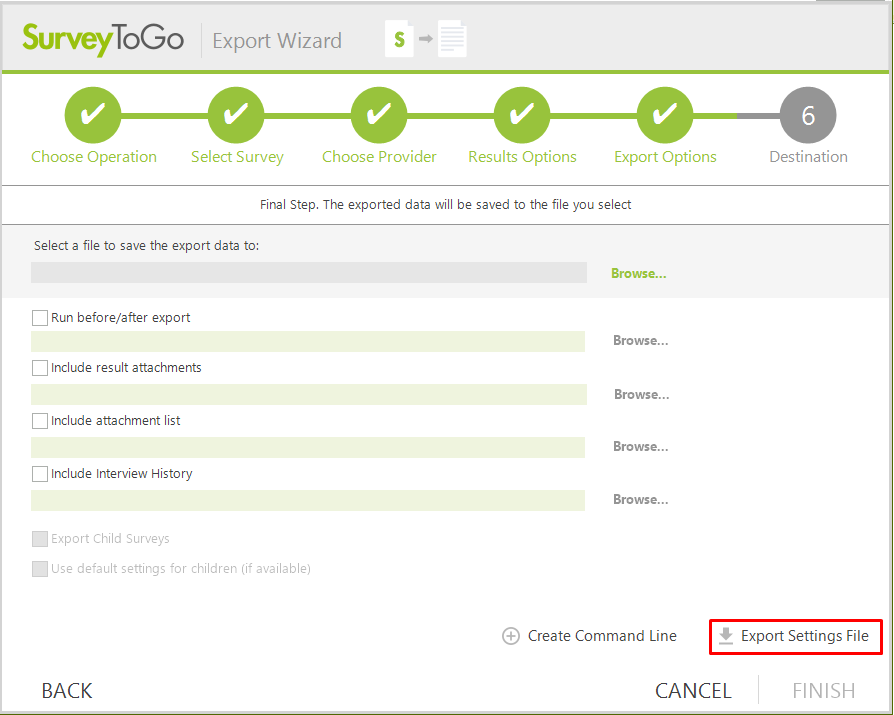The image size is (894, 715).
Task: Click the Export Settings File text
Action: tap(805, 636)
